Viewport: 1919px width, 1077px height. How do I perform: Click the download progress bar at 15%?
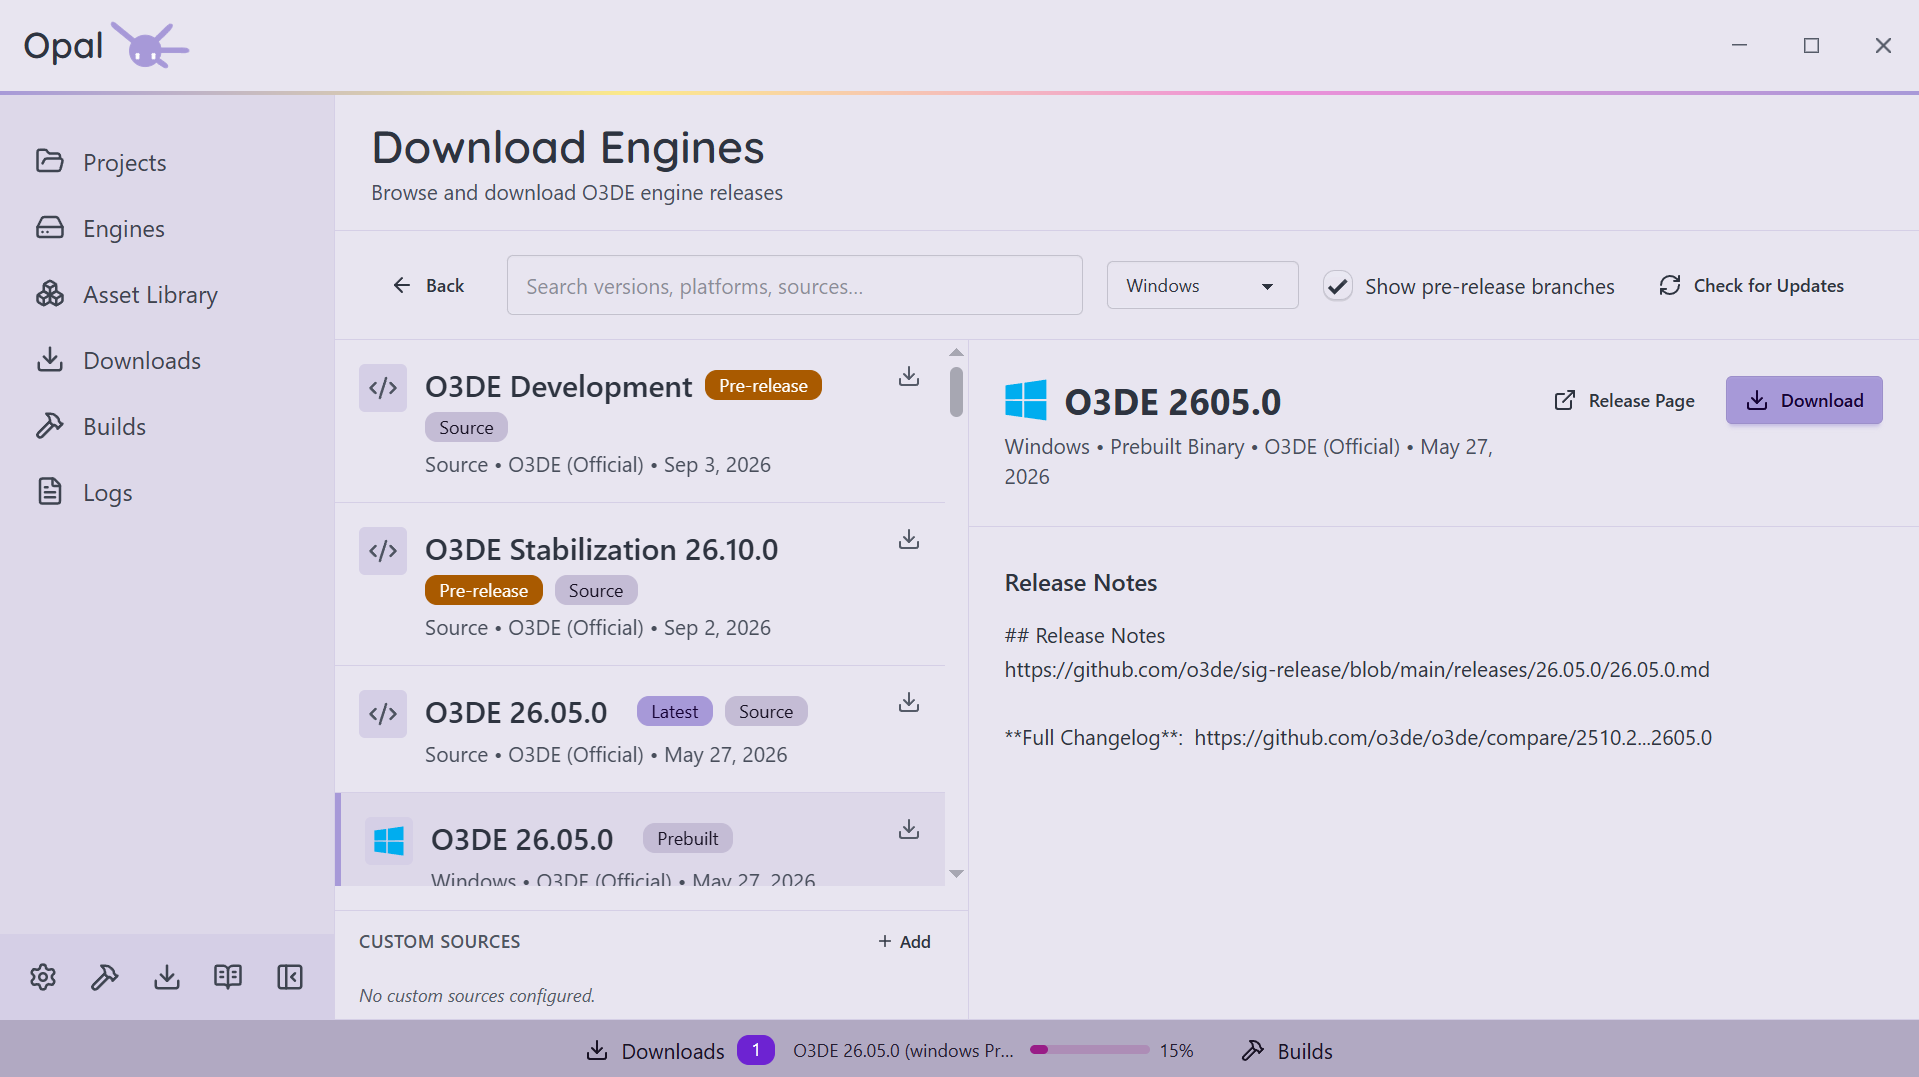coord(1089,1050)
